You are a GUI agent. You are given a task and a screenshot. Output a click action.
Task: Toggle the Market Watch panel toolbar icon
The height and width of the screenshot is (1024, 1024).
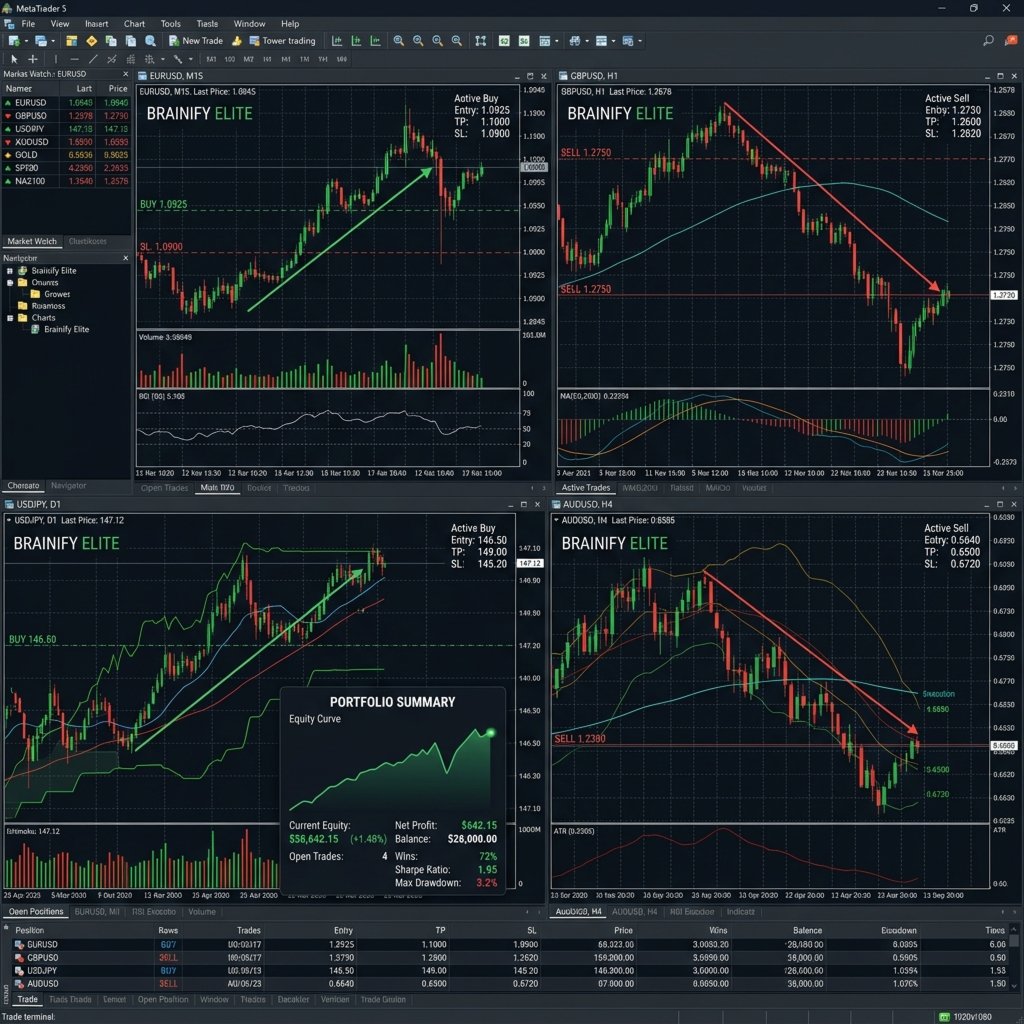(x=72, y=40)
